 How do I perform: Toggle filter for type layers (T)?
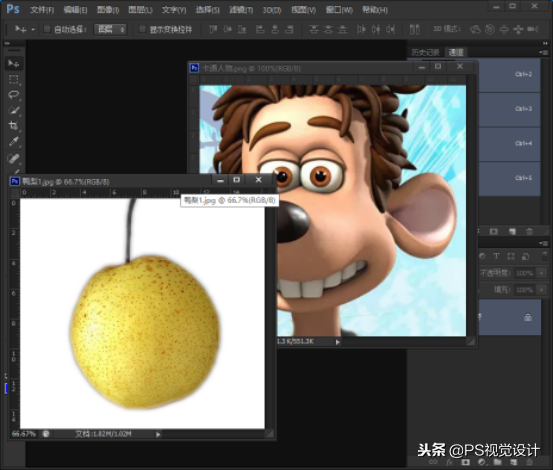pos(496,256)
